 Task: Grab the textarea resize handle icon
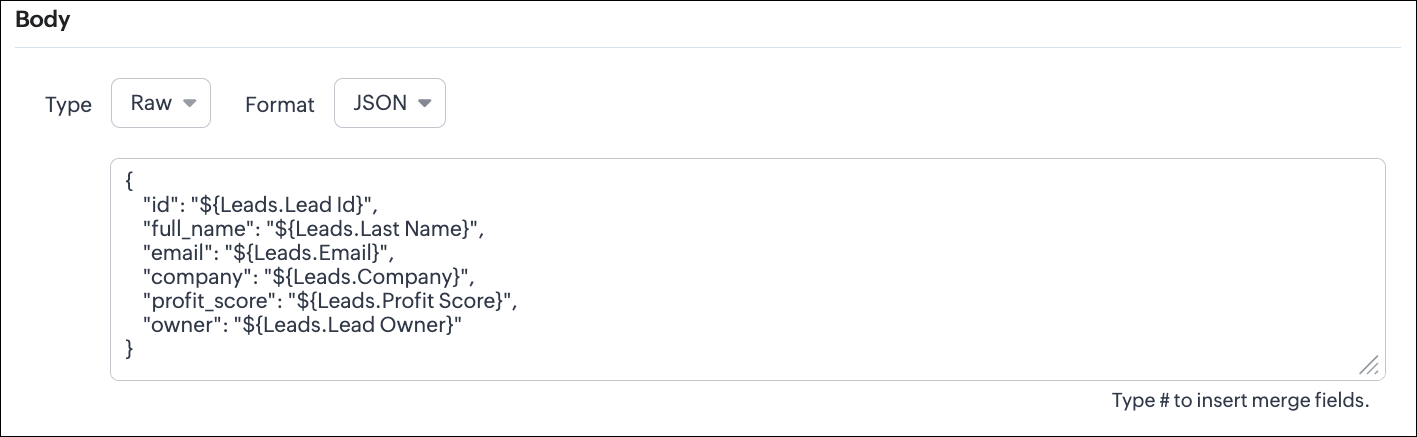coord(1369,365)
